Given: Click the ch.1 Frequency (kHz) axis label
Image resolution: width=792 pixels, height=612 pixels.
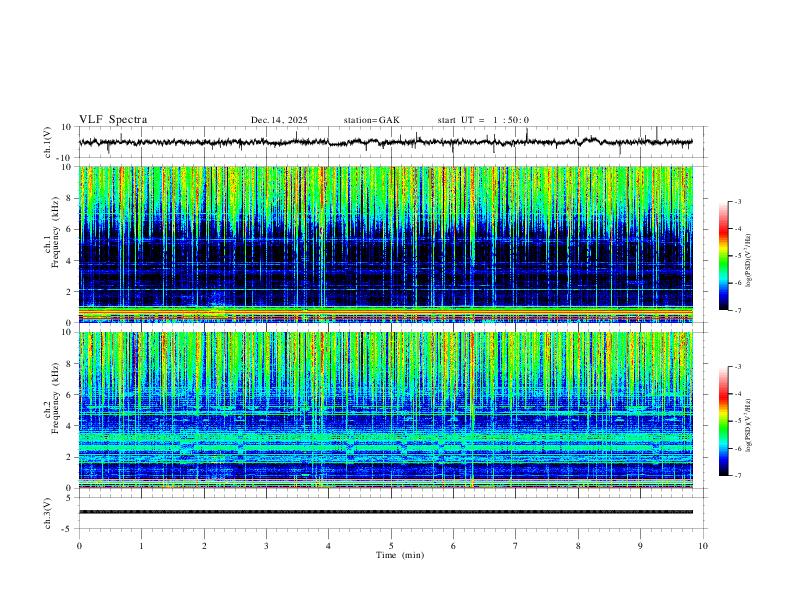Looking at the screenshot, I should click(52, 230).
